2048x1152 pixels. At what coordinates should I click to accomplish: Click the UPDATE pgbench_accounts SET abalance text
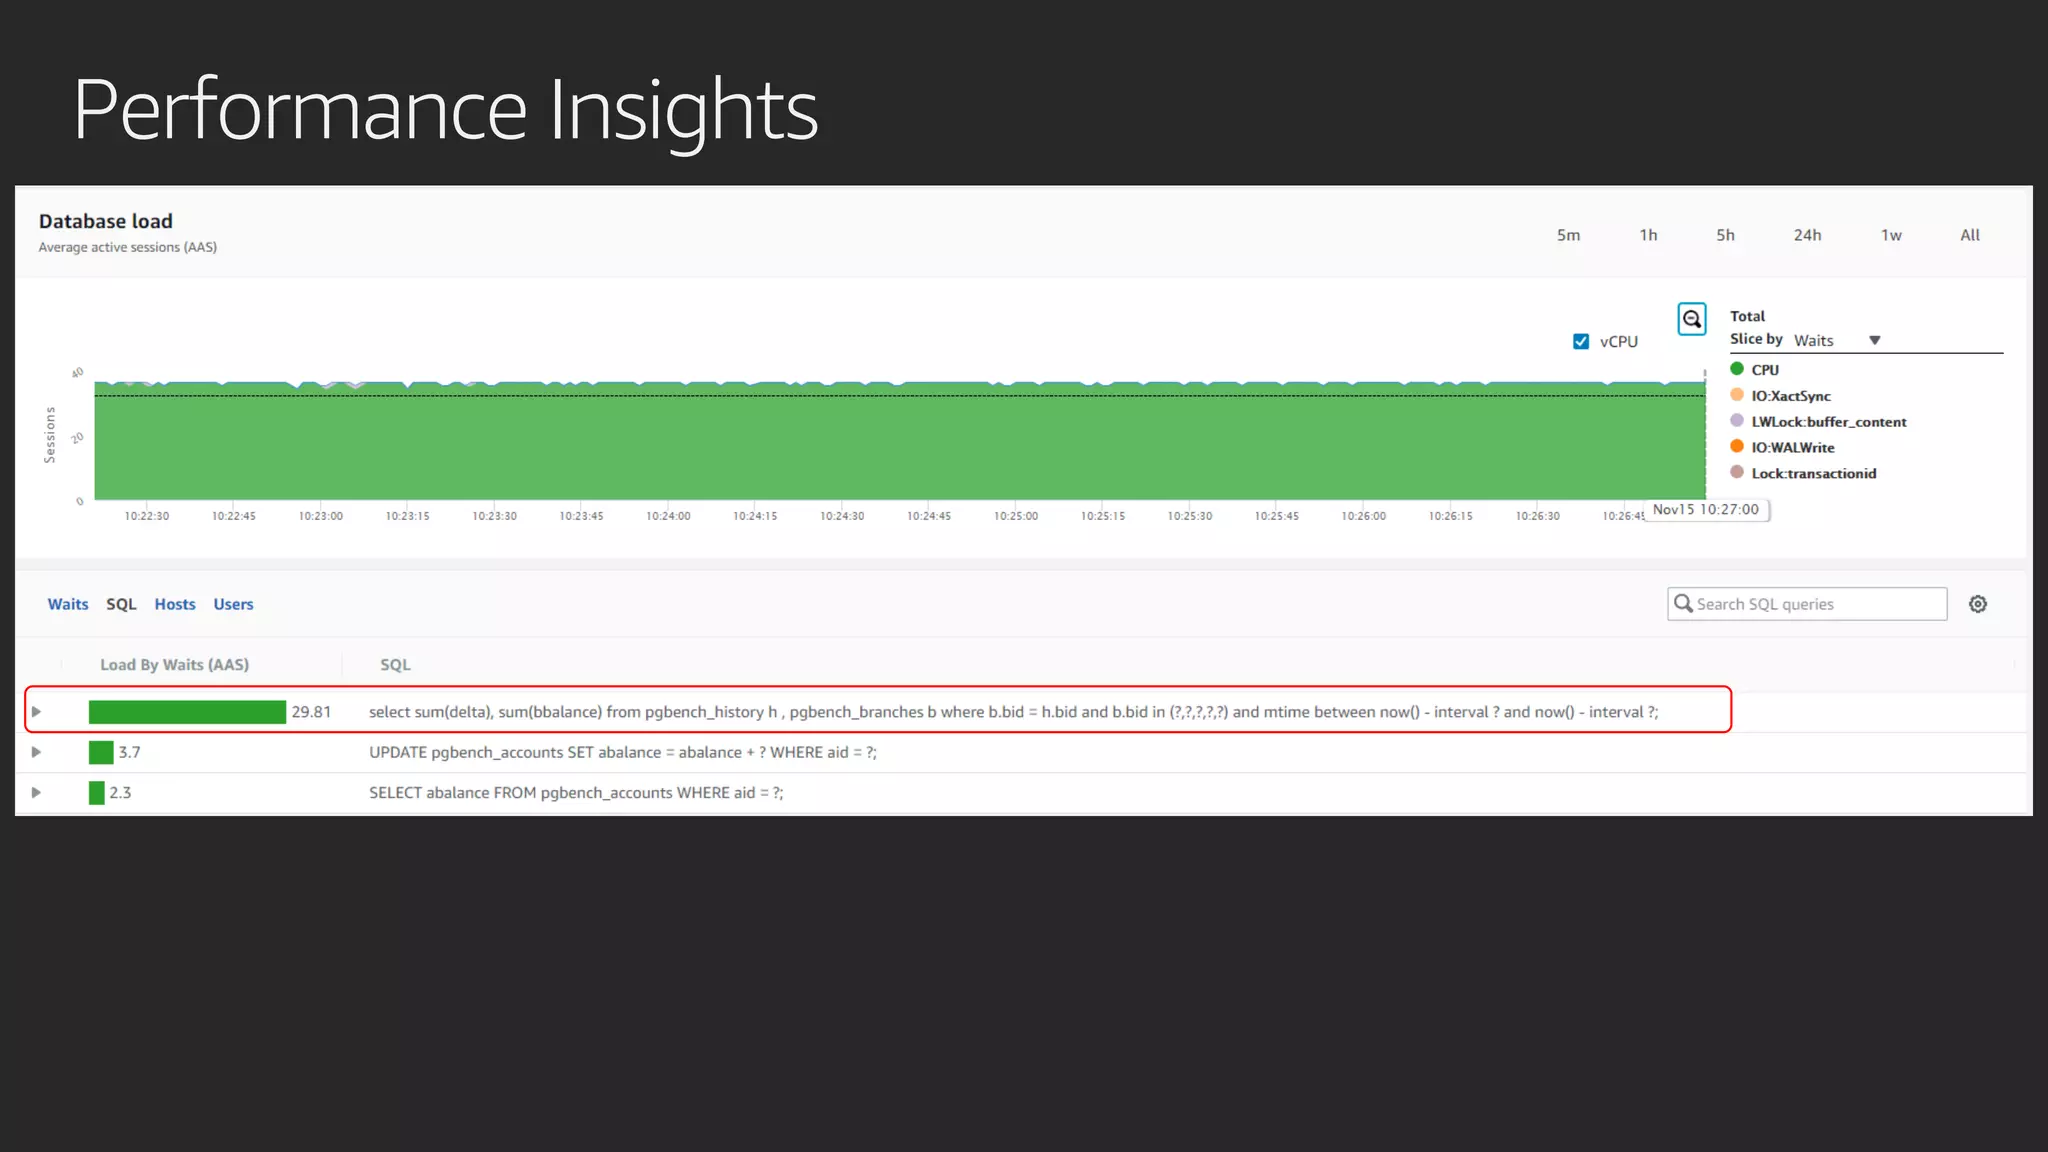point(622,752)
